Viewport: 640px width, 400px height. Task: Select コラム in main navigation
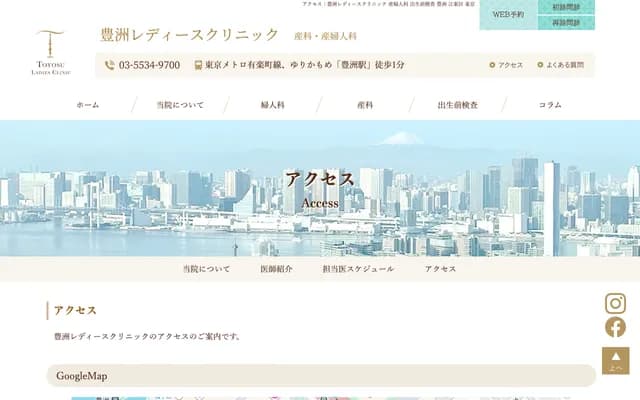tap(550, 105)
